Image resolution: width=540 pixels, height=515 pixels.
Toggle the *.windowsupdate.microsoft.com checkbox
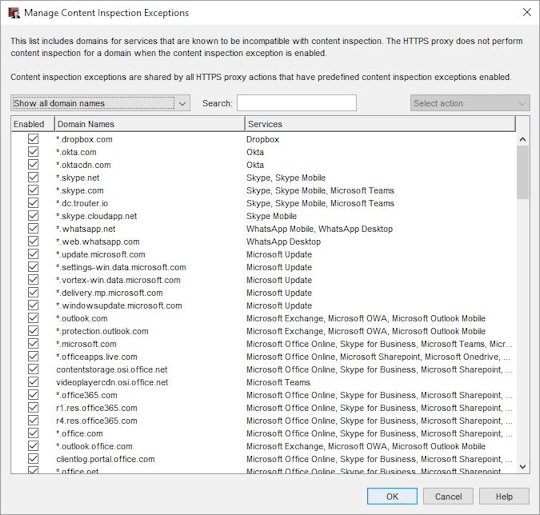tap(33, 305)
